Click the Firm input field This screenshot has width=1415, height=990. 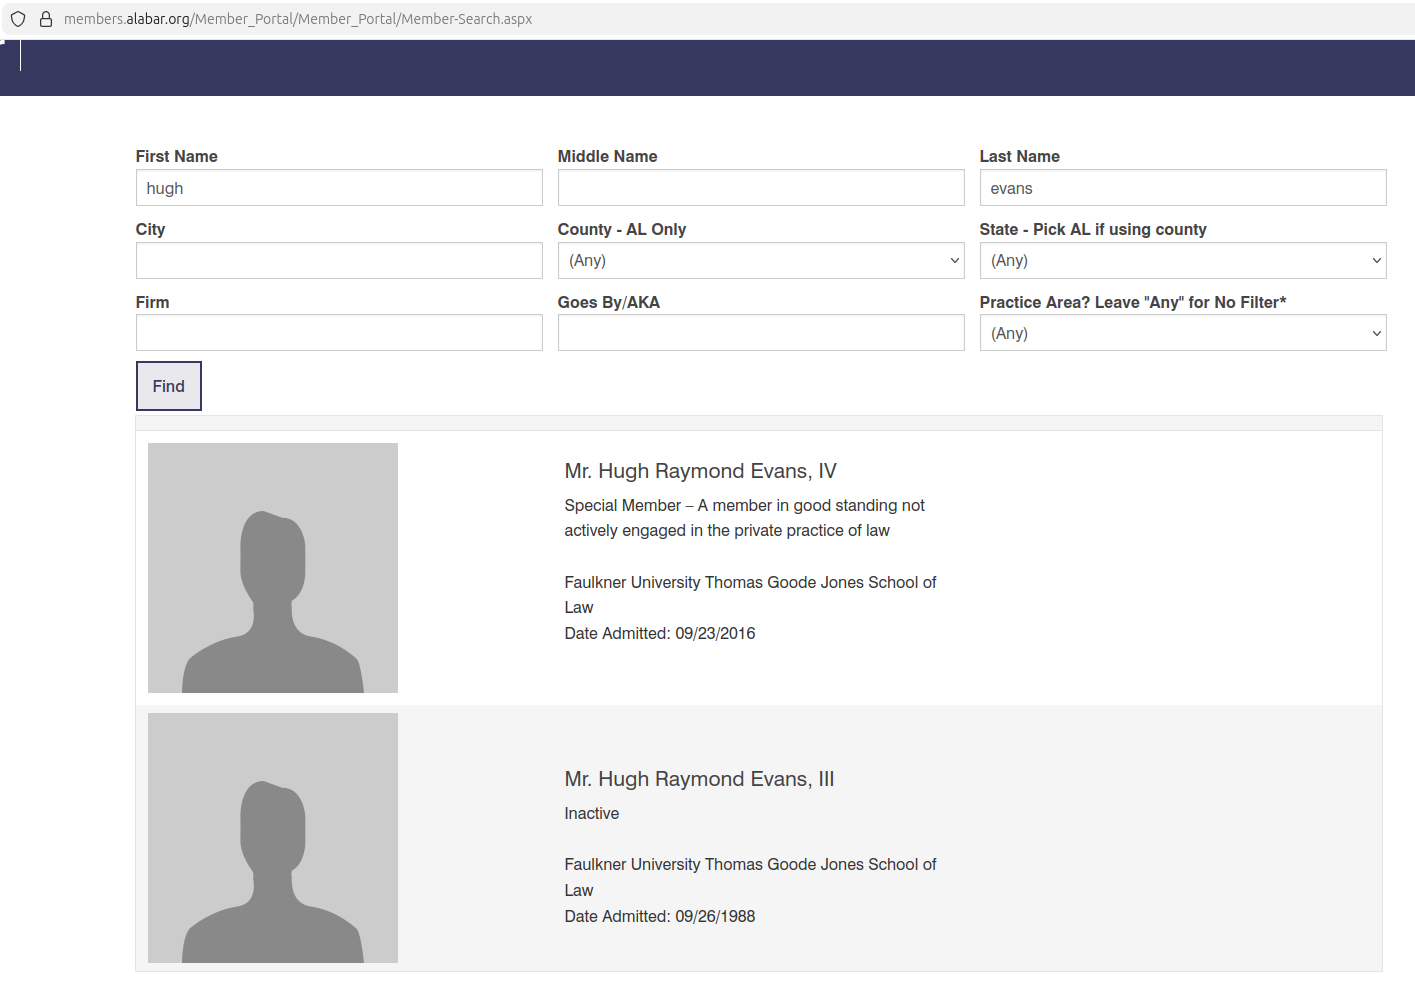click(x=339, y=333)
